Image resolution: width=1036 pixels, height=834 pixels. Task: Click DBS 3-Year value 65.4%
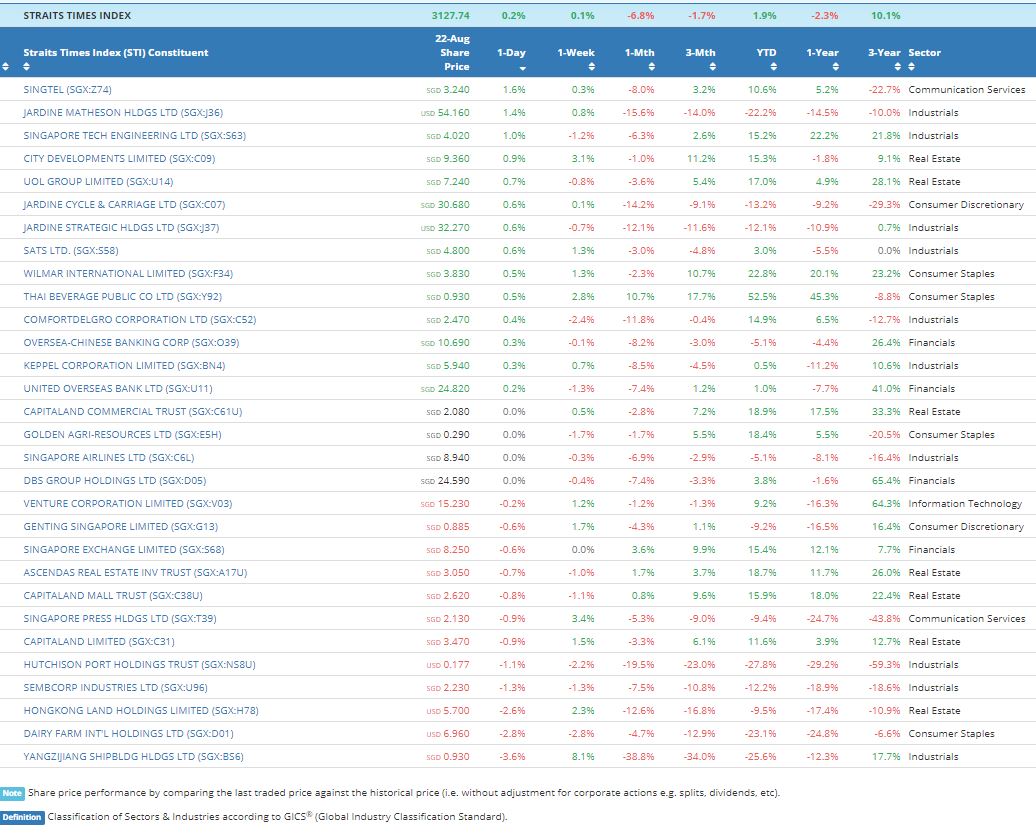(886, 480)
